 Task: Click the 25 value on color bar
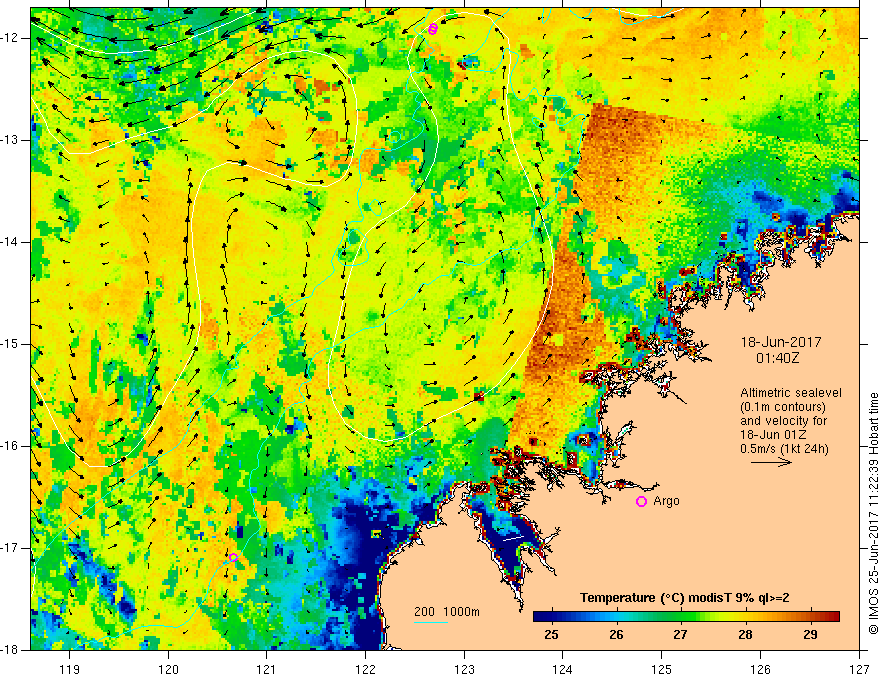(x=552, y=635)
